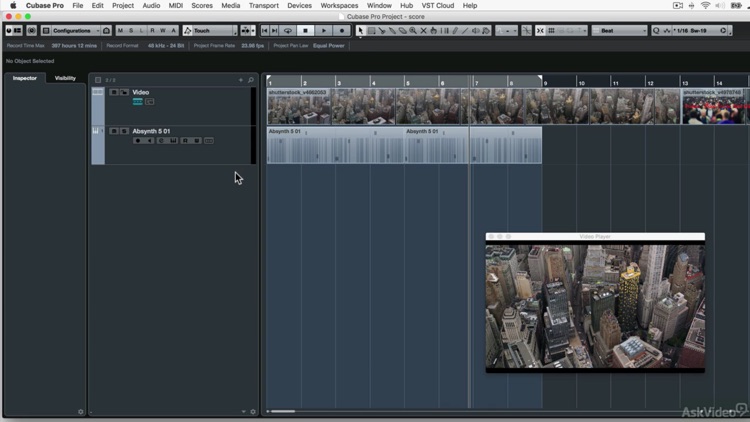Viewport: 750px width, 422px height.
Task: Open track list settings gear
Action: point(253,411)
